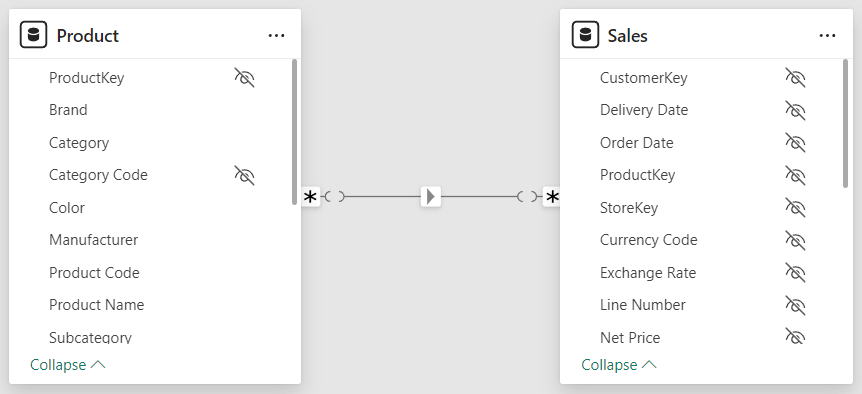Click the Product table database icon
Image resolution: width=862 pixels, height=394 pixels.
[x=34, y=35]
